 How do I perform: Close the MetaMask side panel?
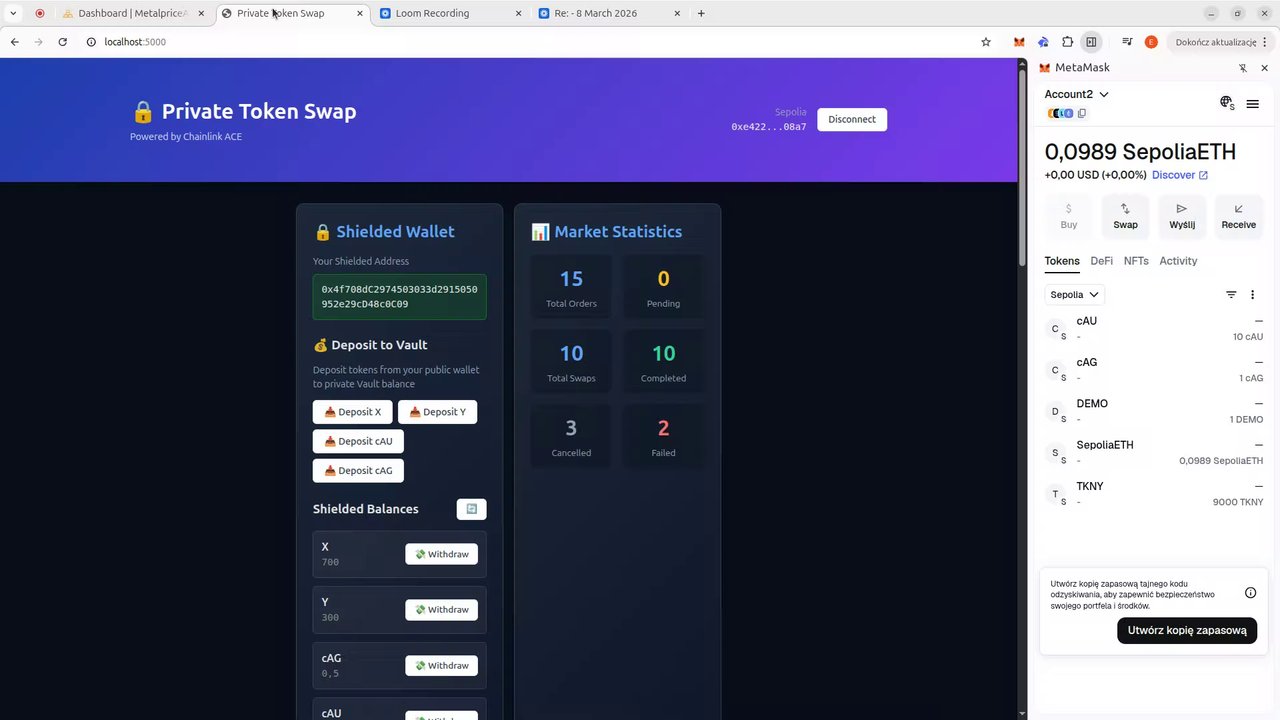coord(1264,68)
